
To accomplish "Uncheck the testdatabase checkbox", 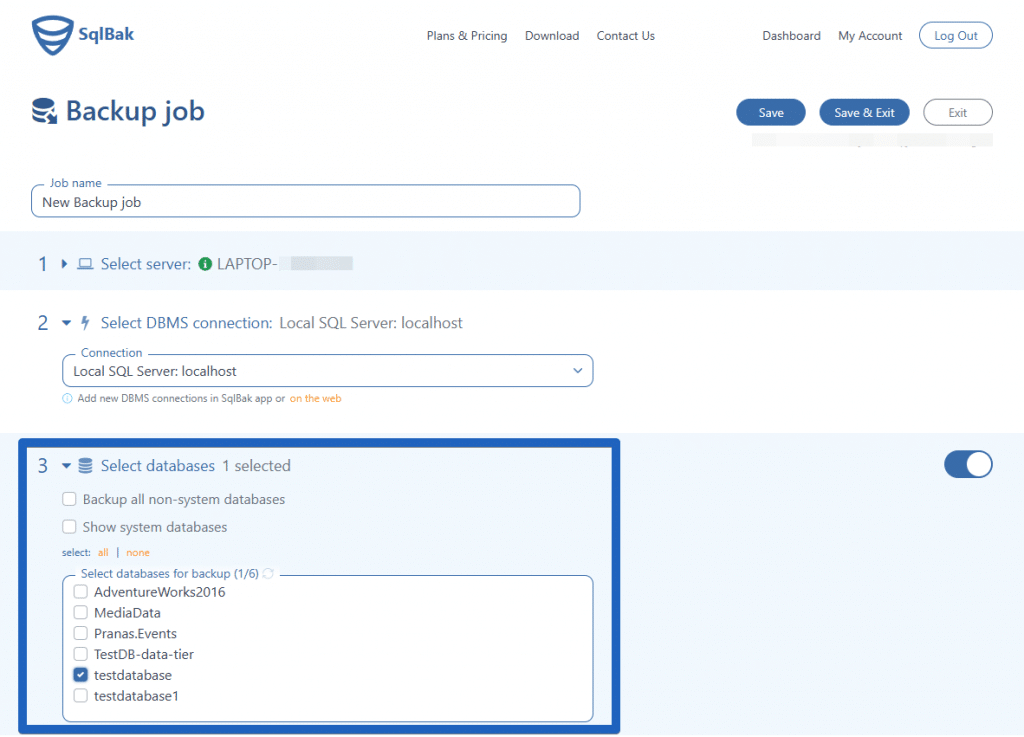I will click(80, 675).
